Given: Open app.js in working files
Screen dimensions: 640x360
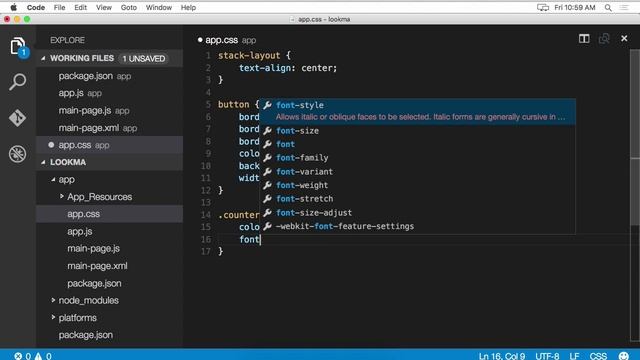Looking at the screenshot, I should click(109, 93).
